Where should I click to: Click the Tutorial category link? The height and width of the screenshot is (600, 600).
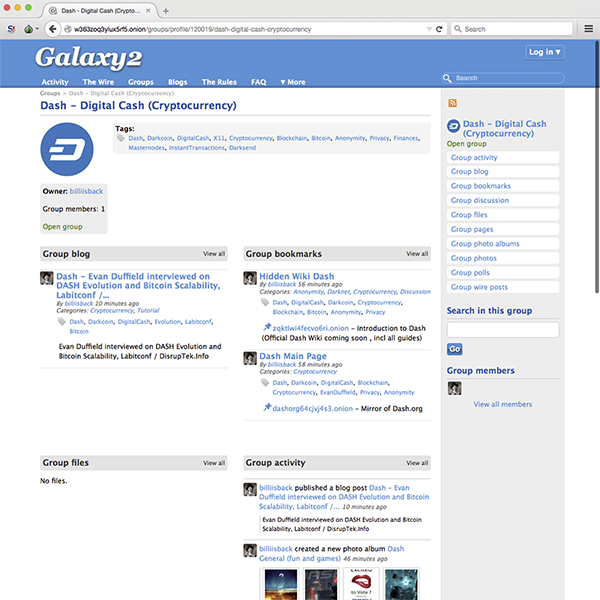148,310
